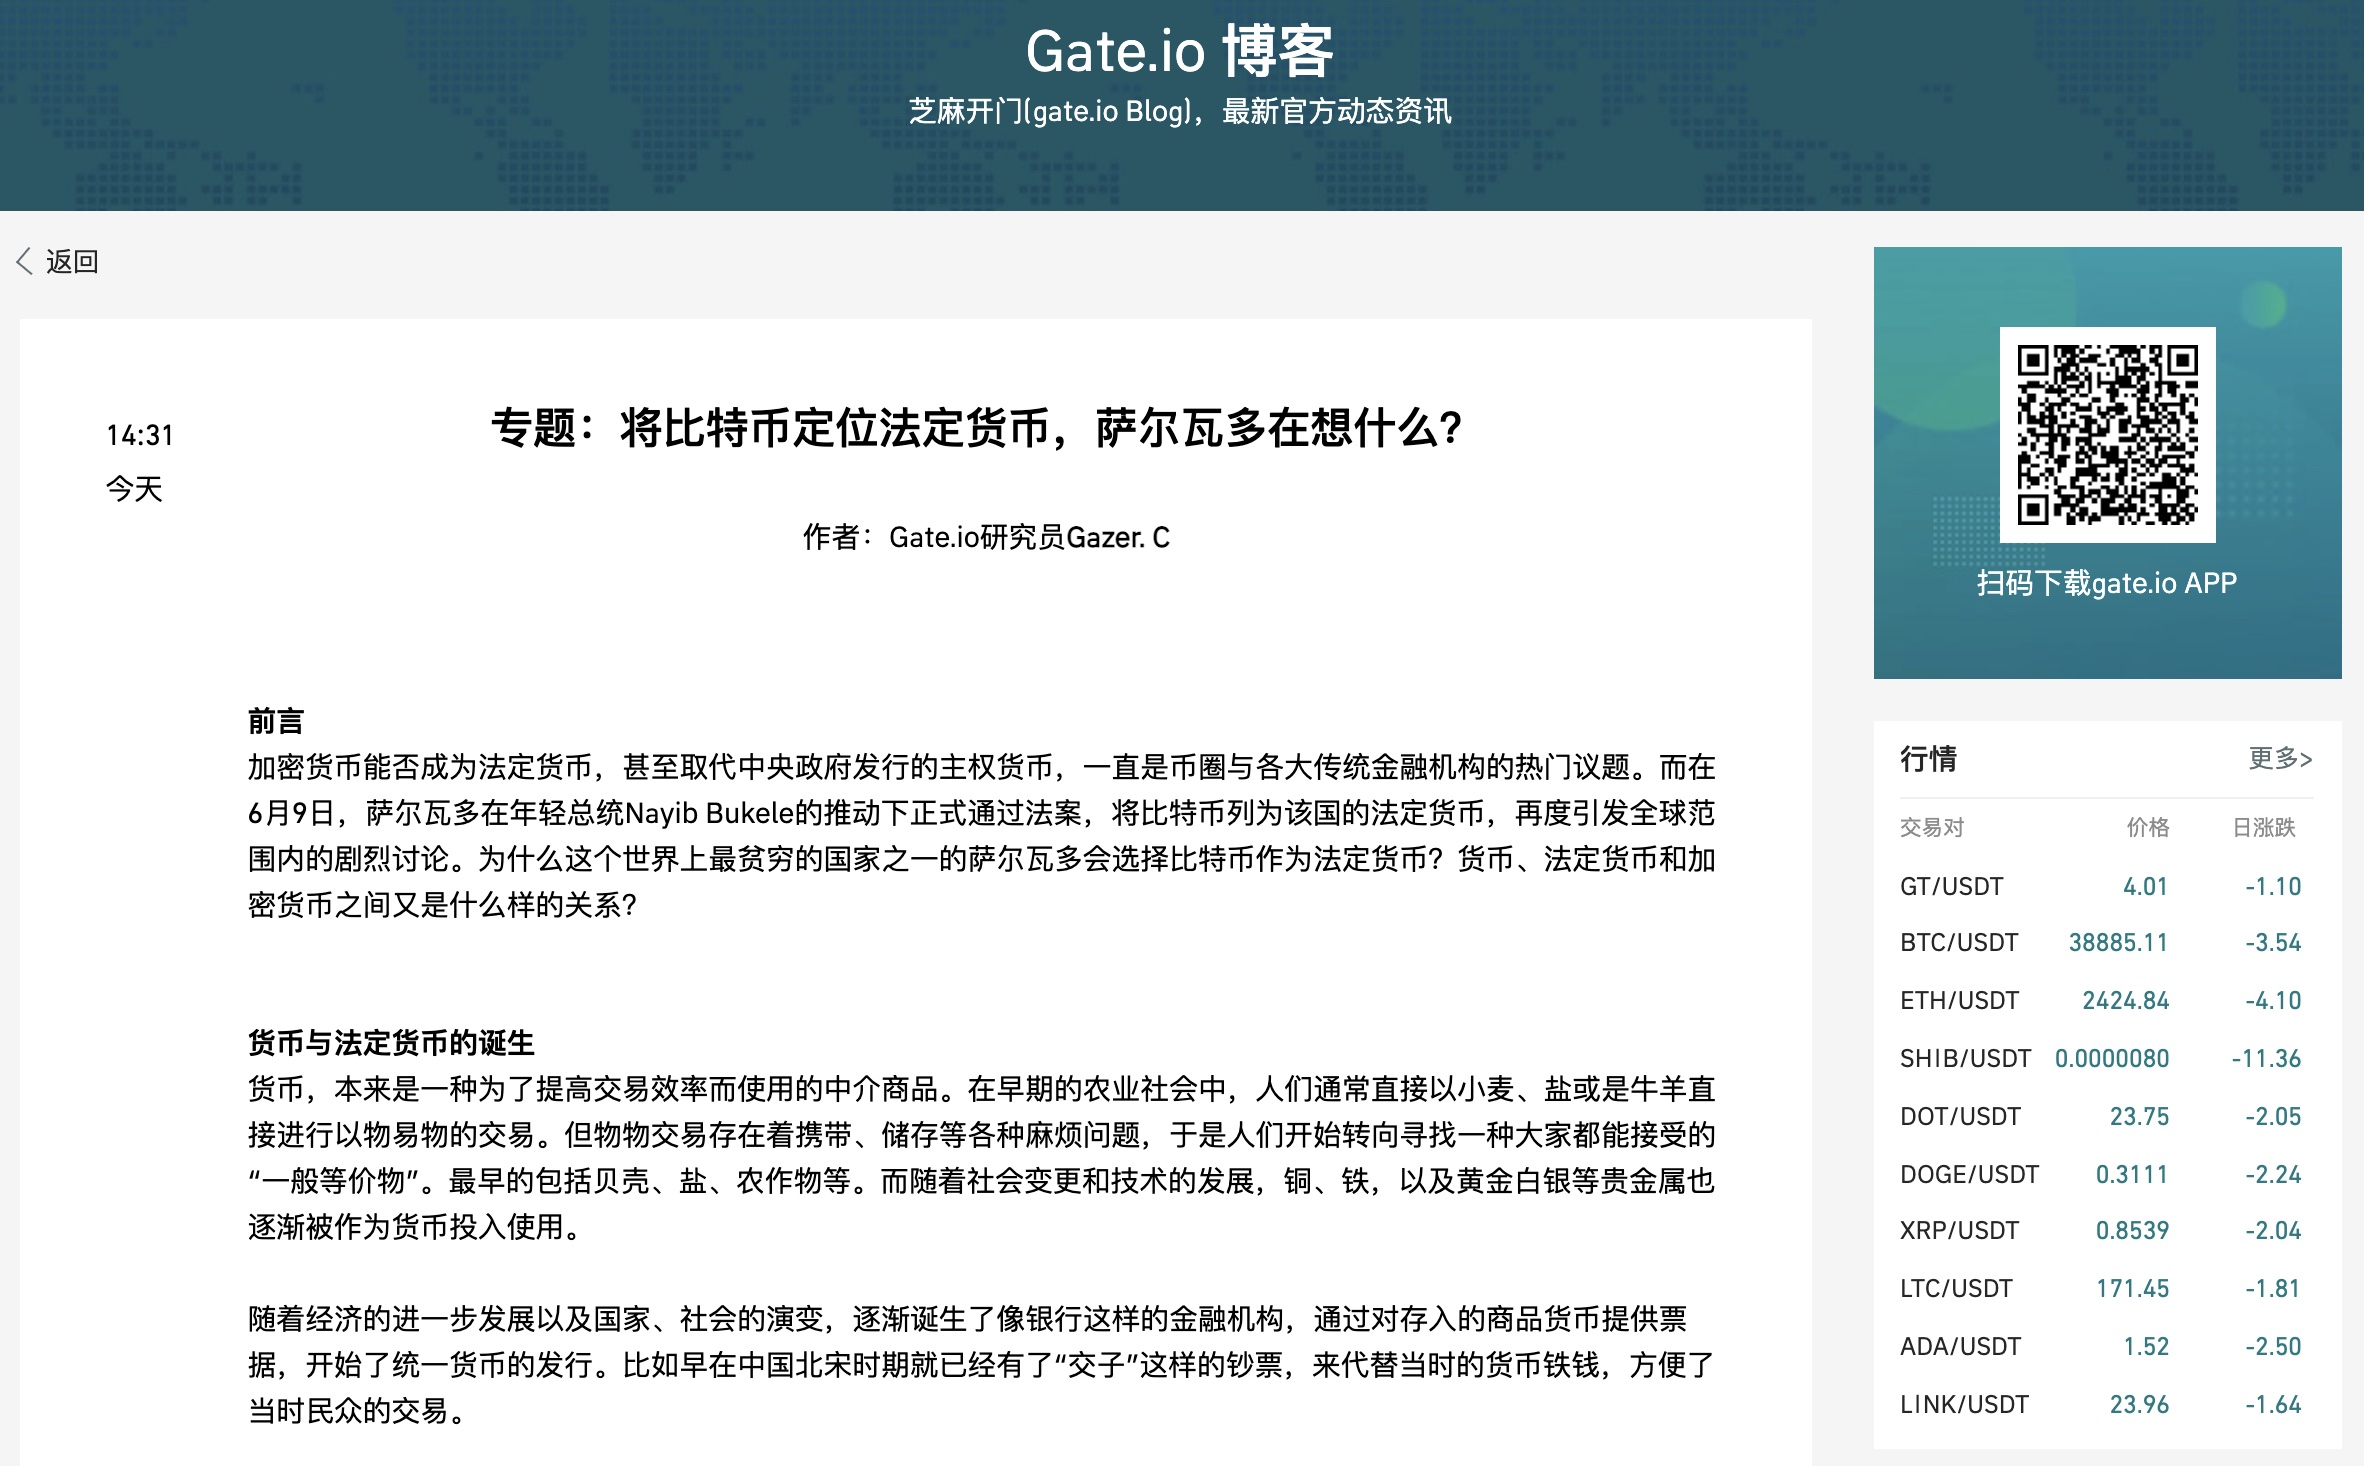The image size is (2364, 1466).
Task: Open the XRP/USDT trading pair
Action: pos(1959,1231)
